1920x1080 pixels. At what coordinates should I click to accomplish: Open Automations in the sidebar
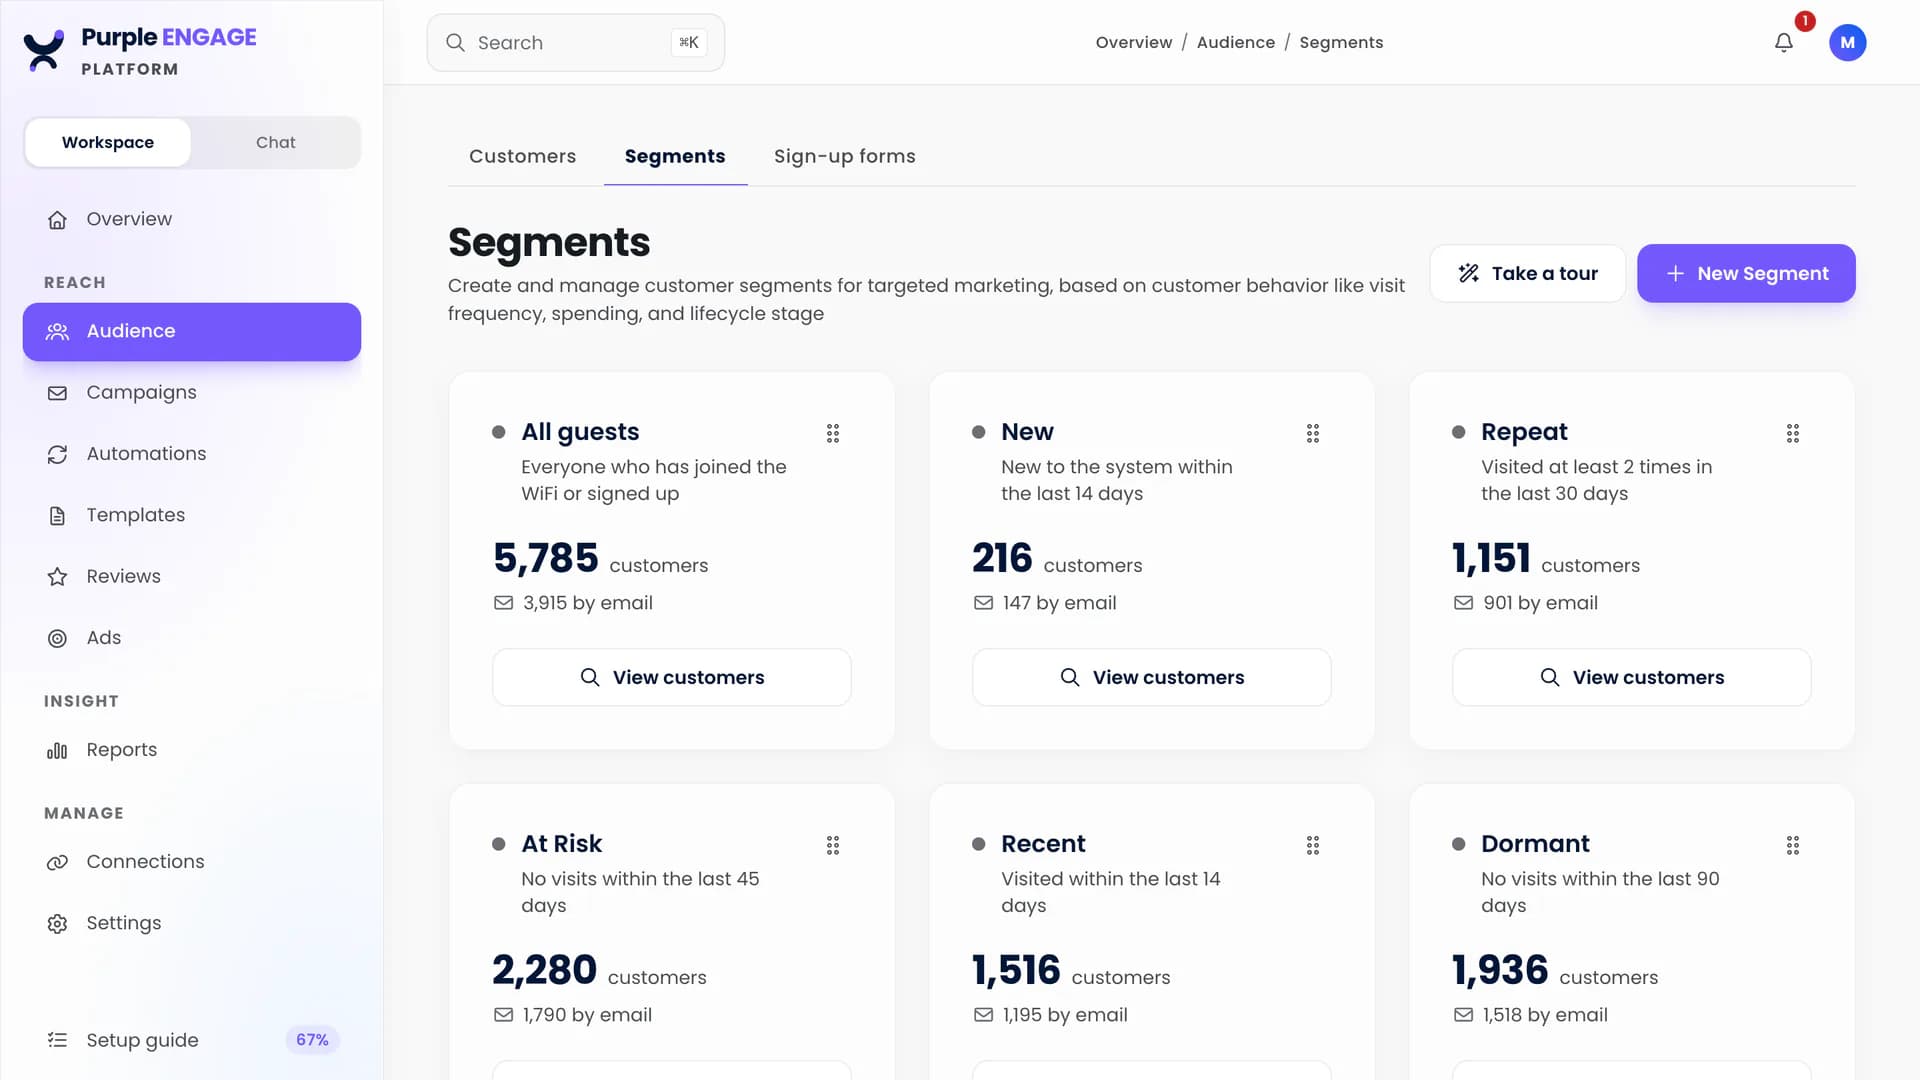point(192,454)
